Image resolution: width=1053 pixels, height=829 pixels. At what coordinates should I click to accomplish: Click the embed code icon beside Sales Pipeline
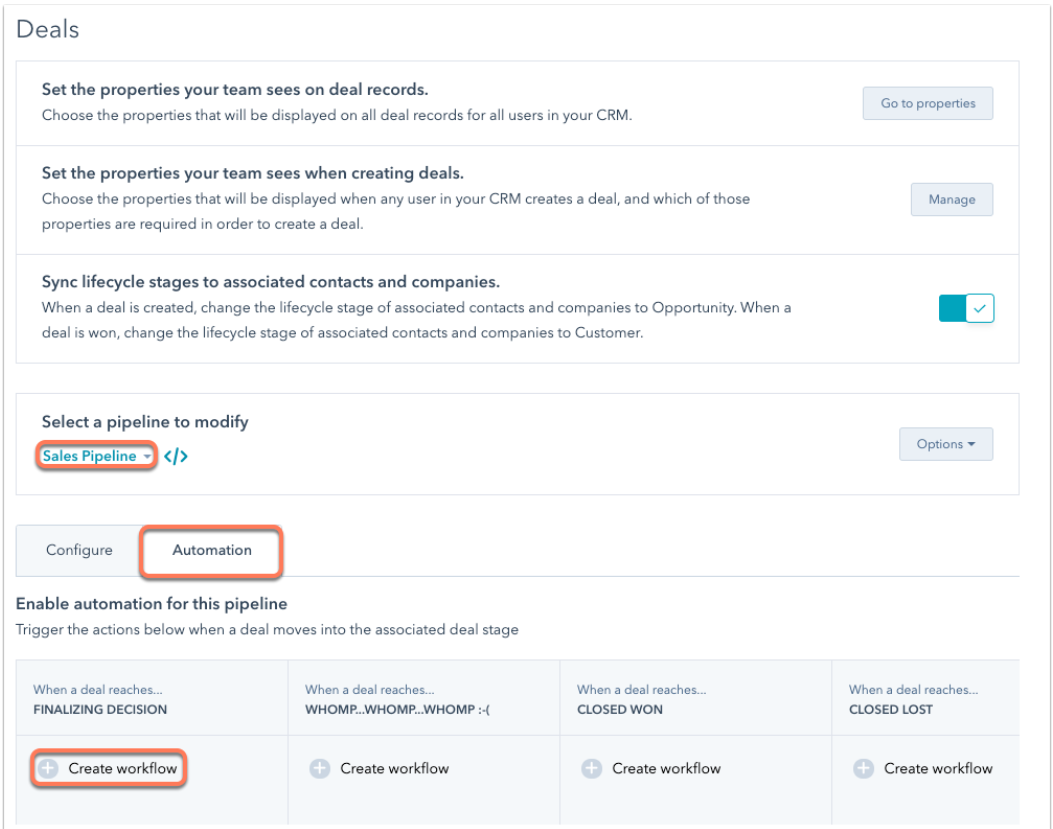[175, 456]
